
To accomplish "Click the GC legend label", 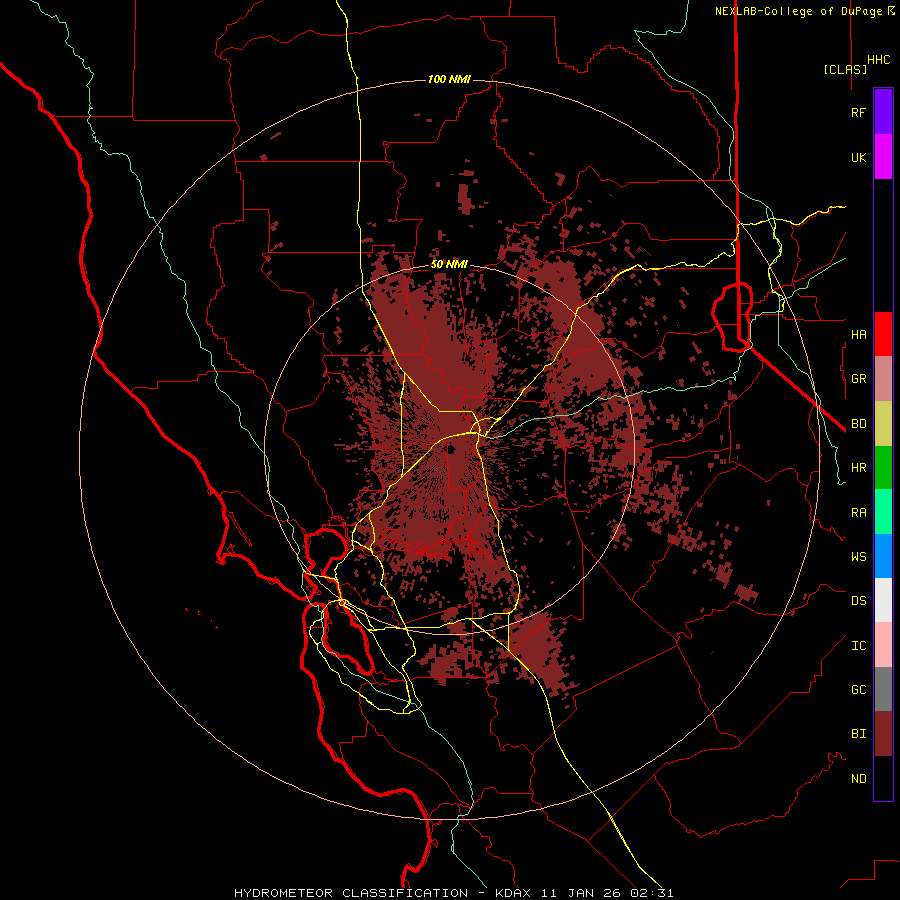I will click(x=859, y=689).
